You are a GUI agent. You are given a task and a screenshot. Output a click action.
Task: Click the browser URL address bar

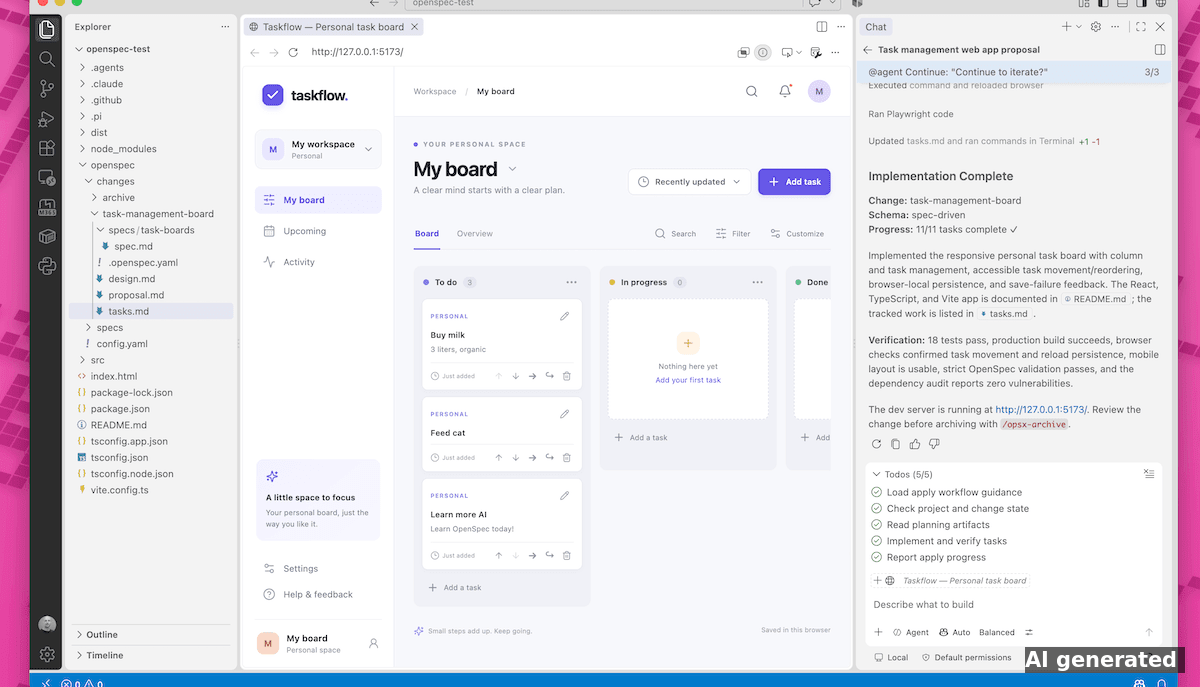(520, 52)
